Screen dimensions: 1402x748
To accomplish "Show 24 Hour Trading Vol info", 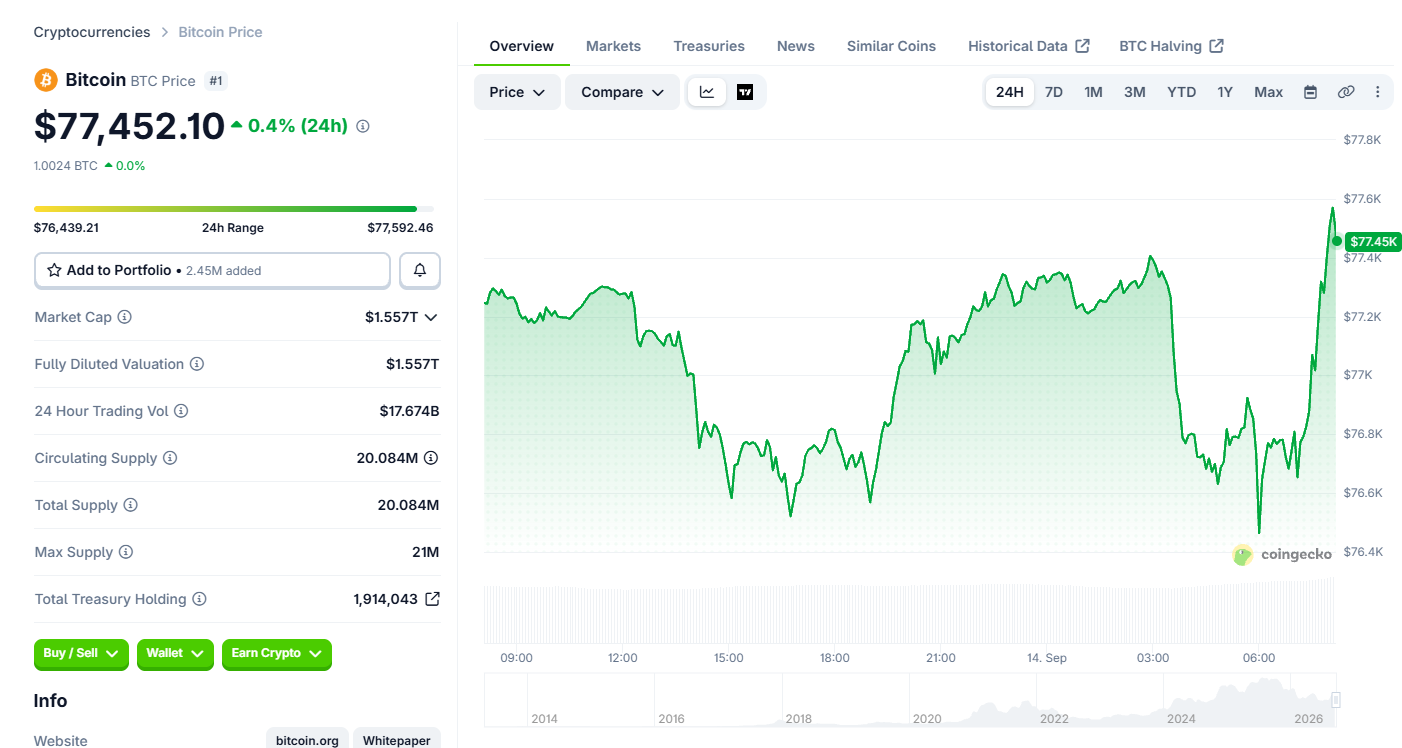I will point(181,411).
